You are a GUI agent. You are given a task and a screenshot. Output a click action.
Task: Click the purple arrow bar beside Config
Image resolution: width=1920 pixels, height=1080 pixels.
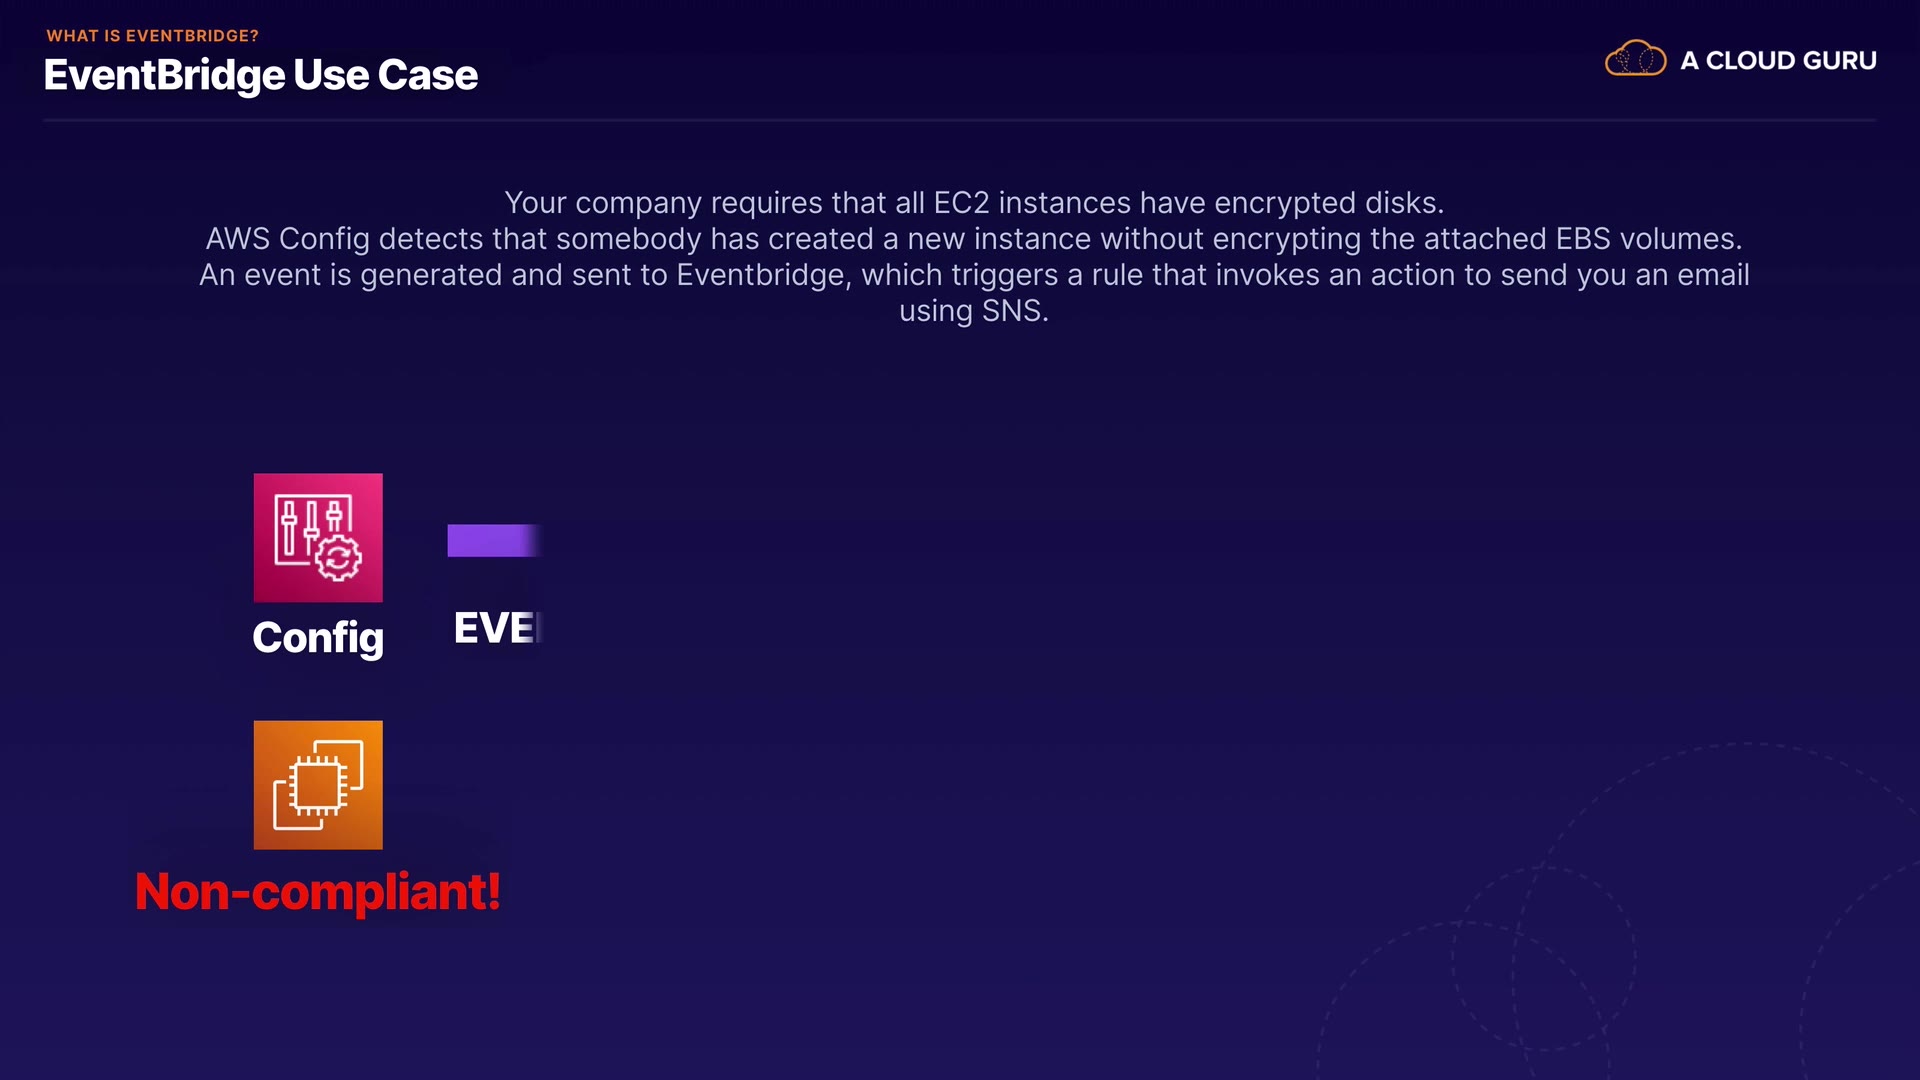(x=492, y=540)
